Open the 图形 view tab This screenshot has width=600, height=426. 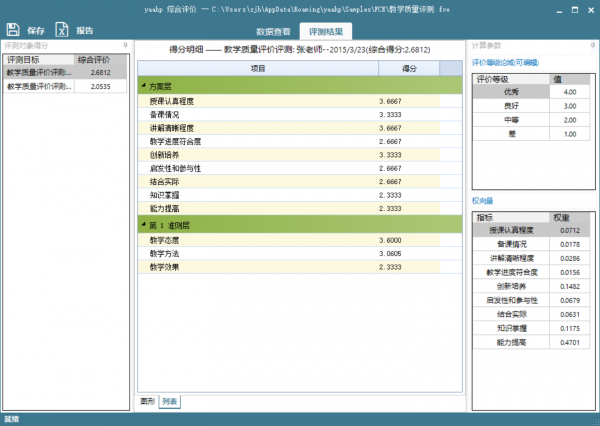pos(147,401)
